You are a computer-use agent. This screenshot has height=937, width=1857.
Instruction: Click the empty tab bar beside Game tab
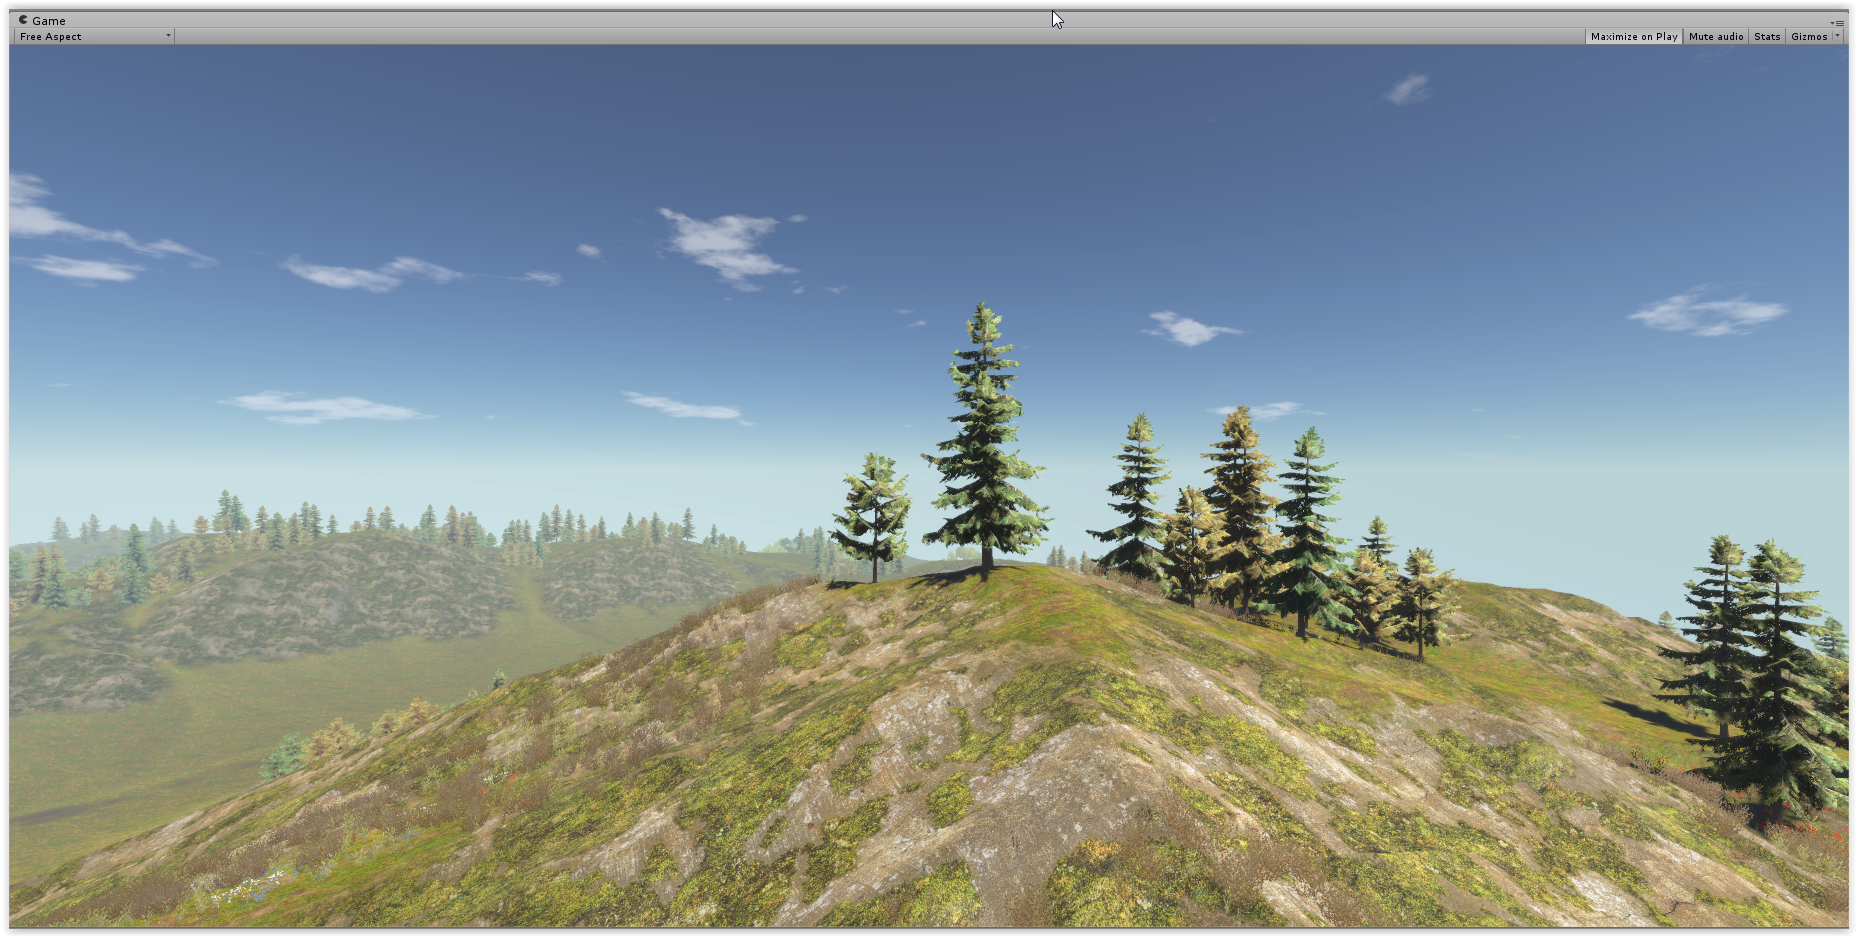click(600, 20)
